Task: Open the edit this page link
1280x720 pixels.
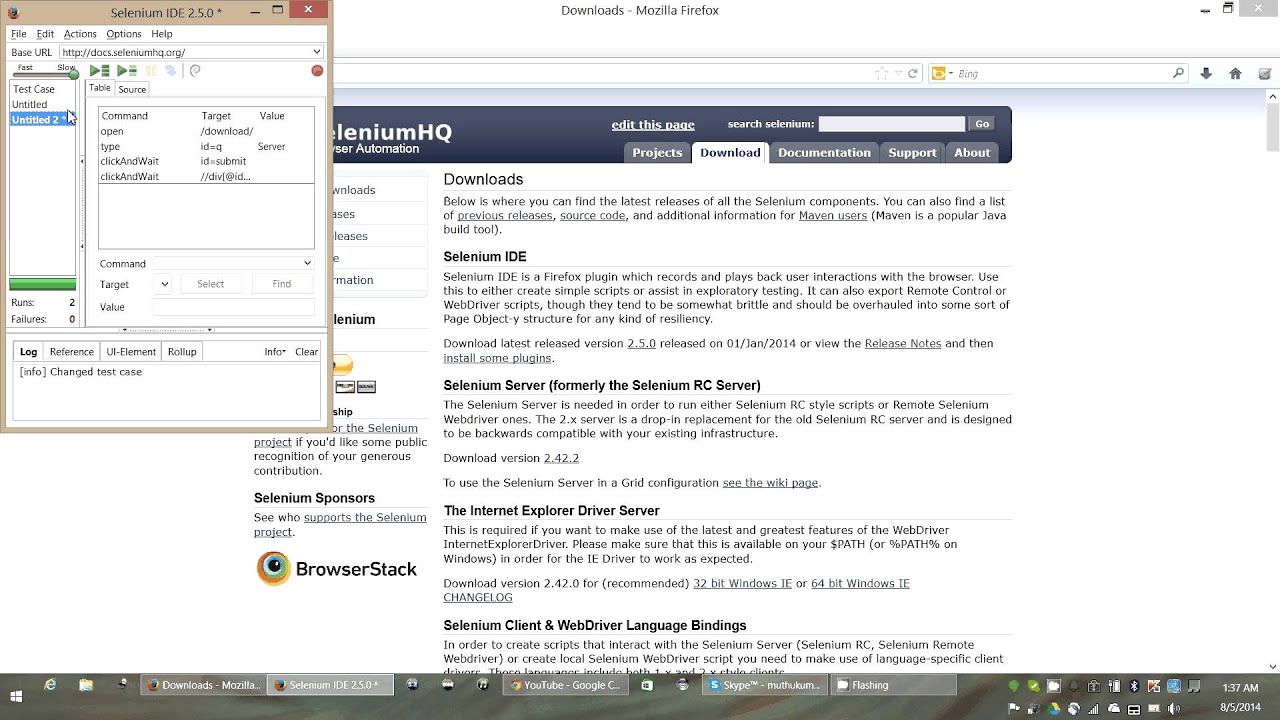Action: 653,125
